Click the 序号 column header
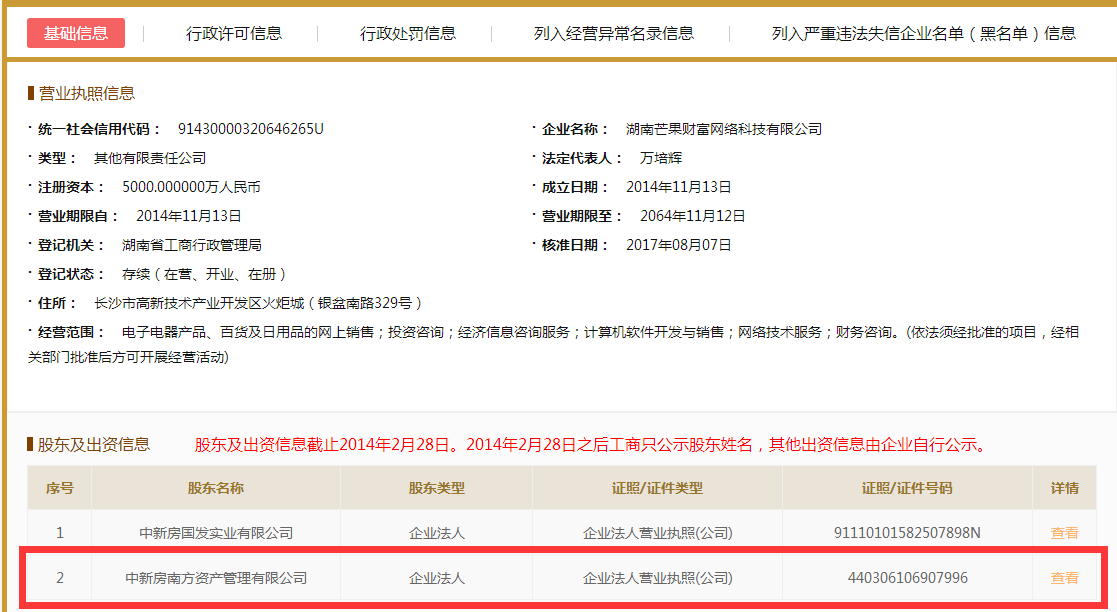Viewport: 1117px width, 612px height. click(x=60, y=488)
